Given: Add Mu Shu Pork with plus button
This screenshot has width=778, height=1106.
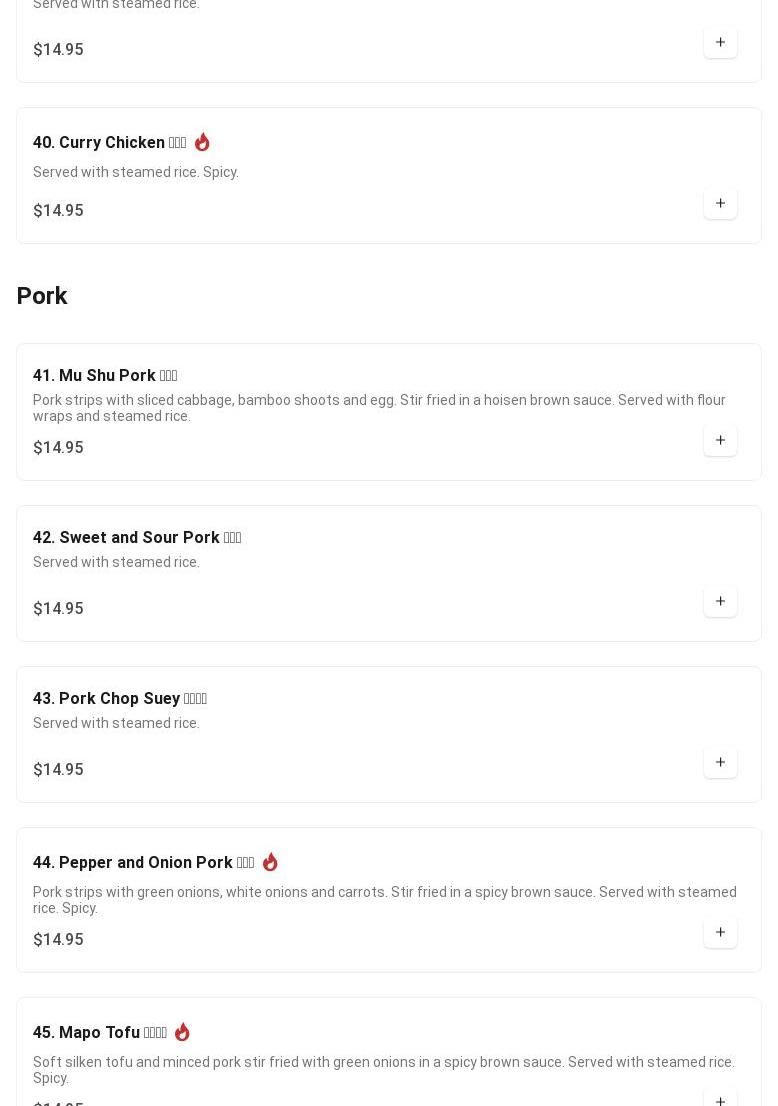Looking at the screenshot, I should tap(720, 440).
